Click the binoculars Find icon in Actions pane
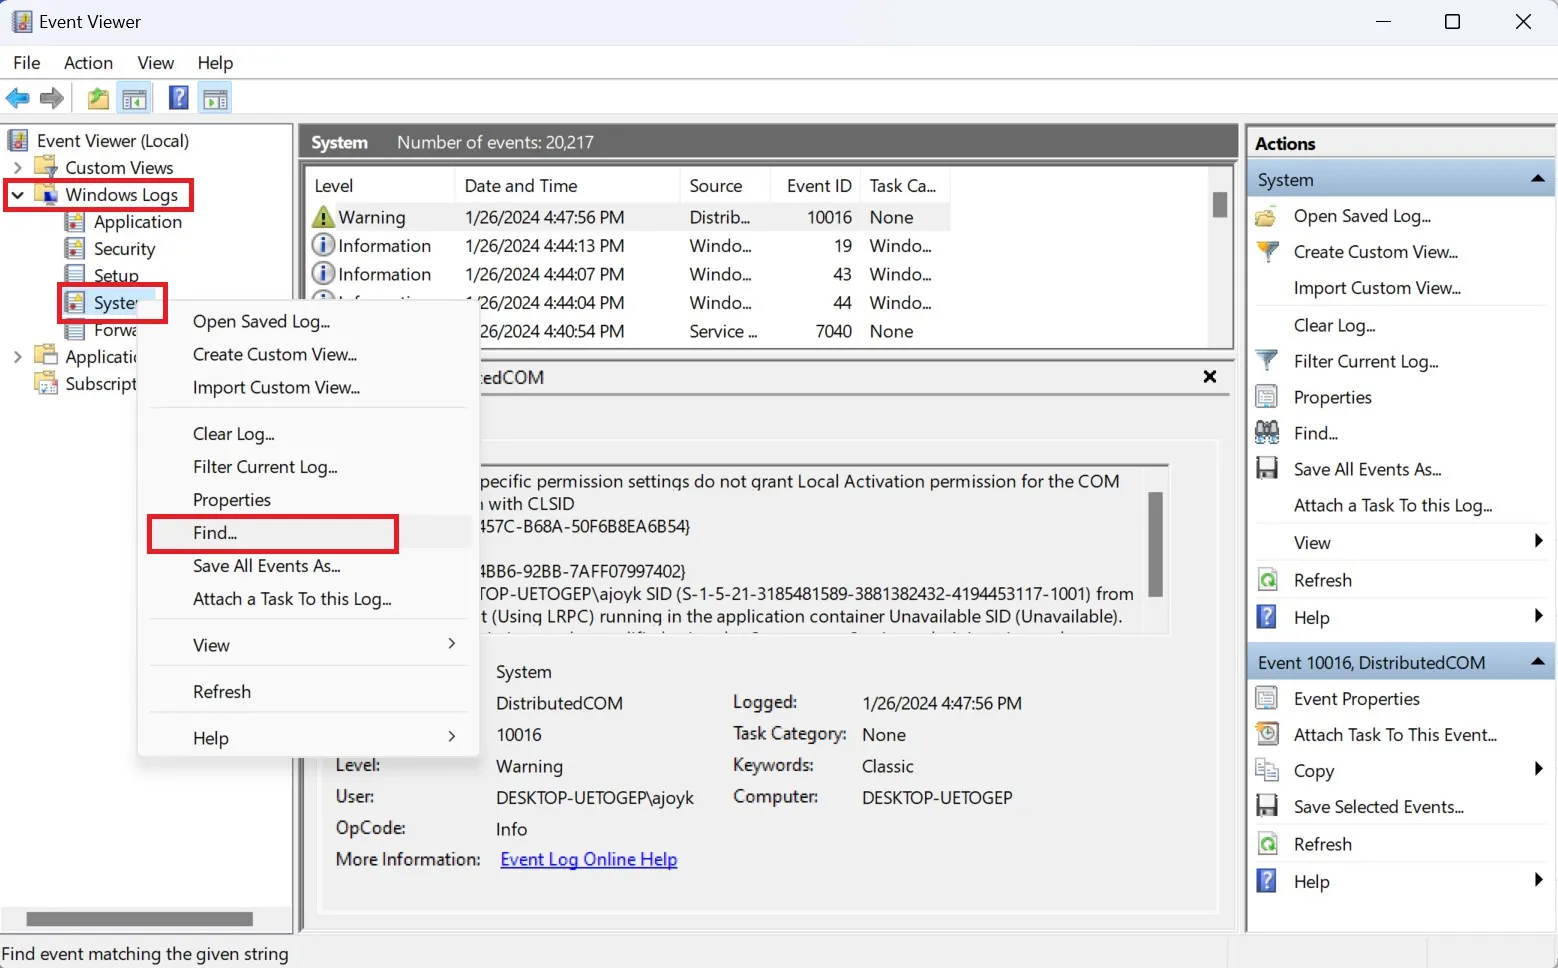This screenshot has height=968, width=1558. click(x=1267, y=433)
